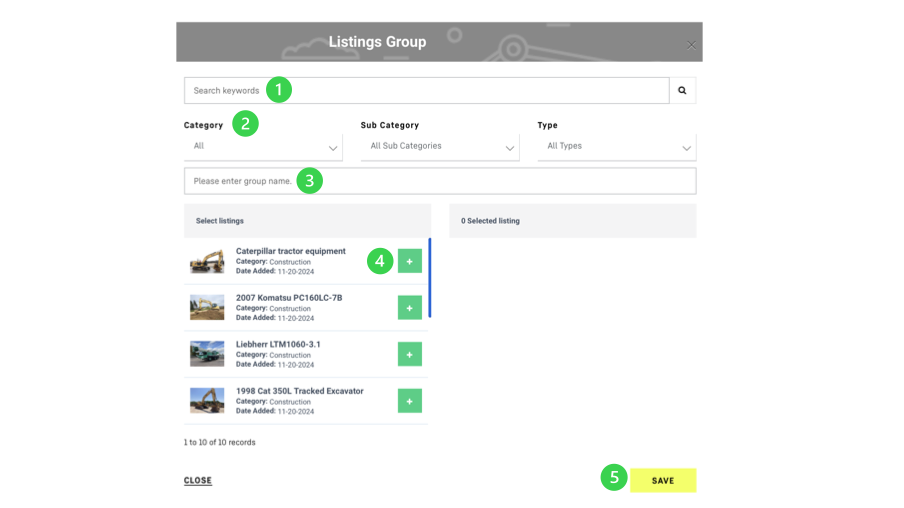The height and width of the screenshot is (508, 904).
Task: Add Caterpillar tractor equipment with plus button
Action: 409,261
